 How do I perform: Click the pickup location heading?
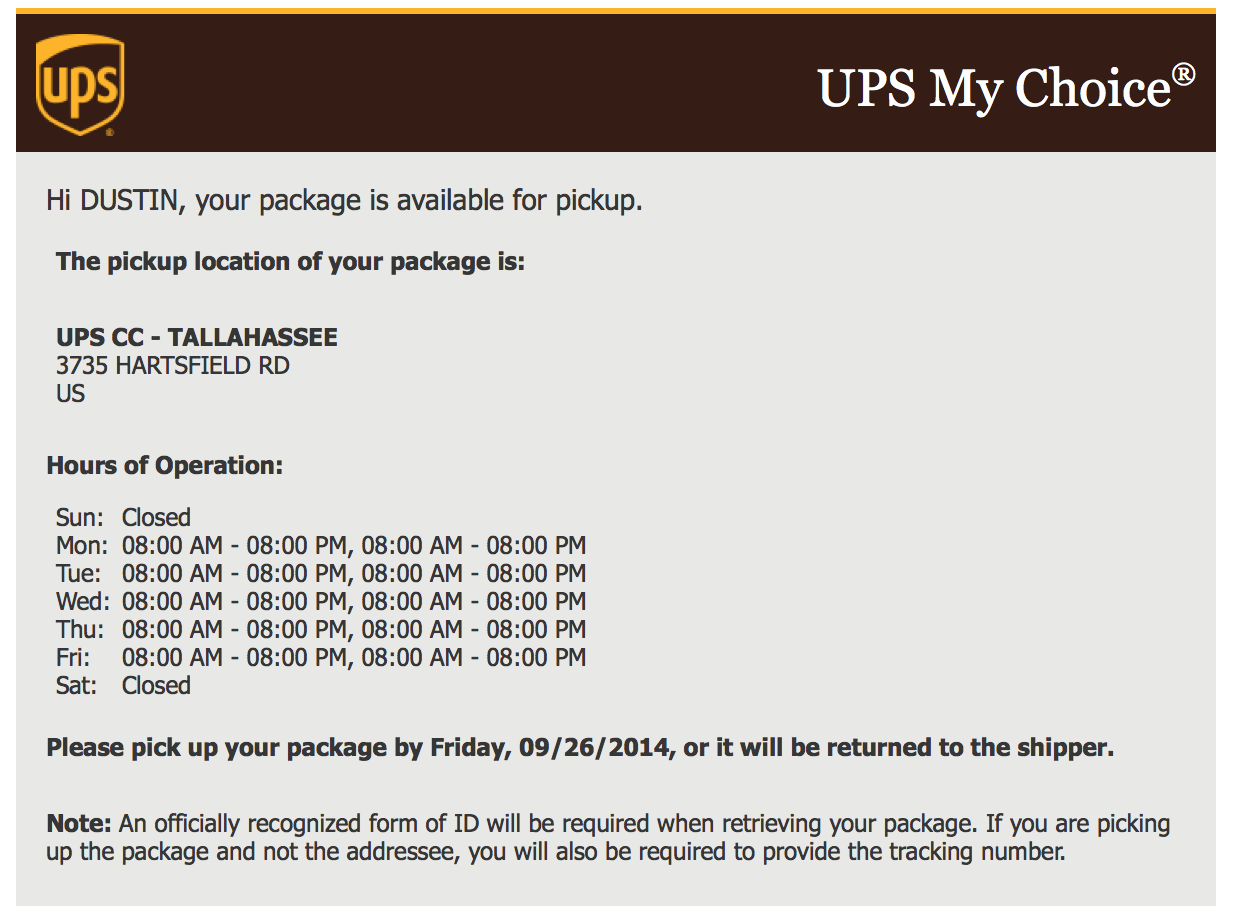point(290,262)
